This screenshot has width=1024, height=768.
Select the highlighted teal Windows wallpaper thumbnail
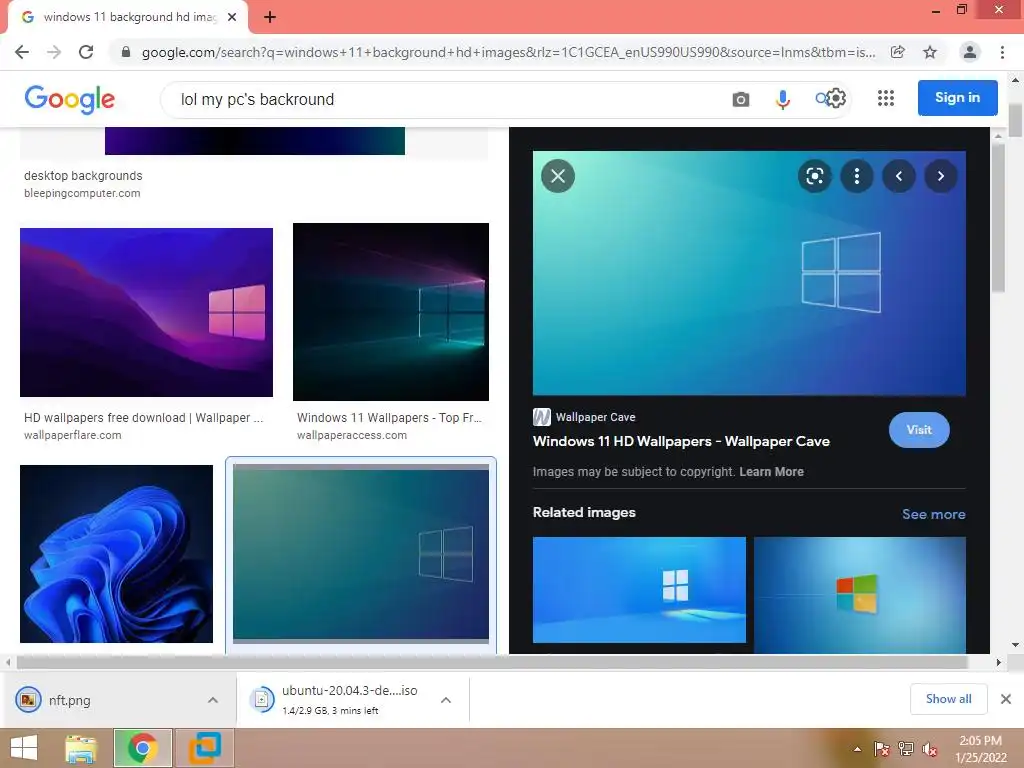tap(360, 554)
